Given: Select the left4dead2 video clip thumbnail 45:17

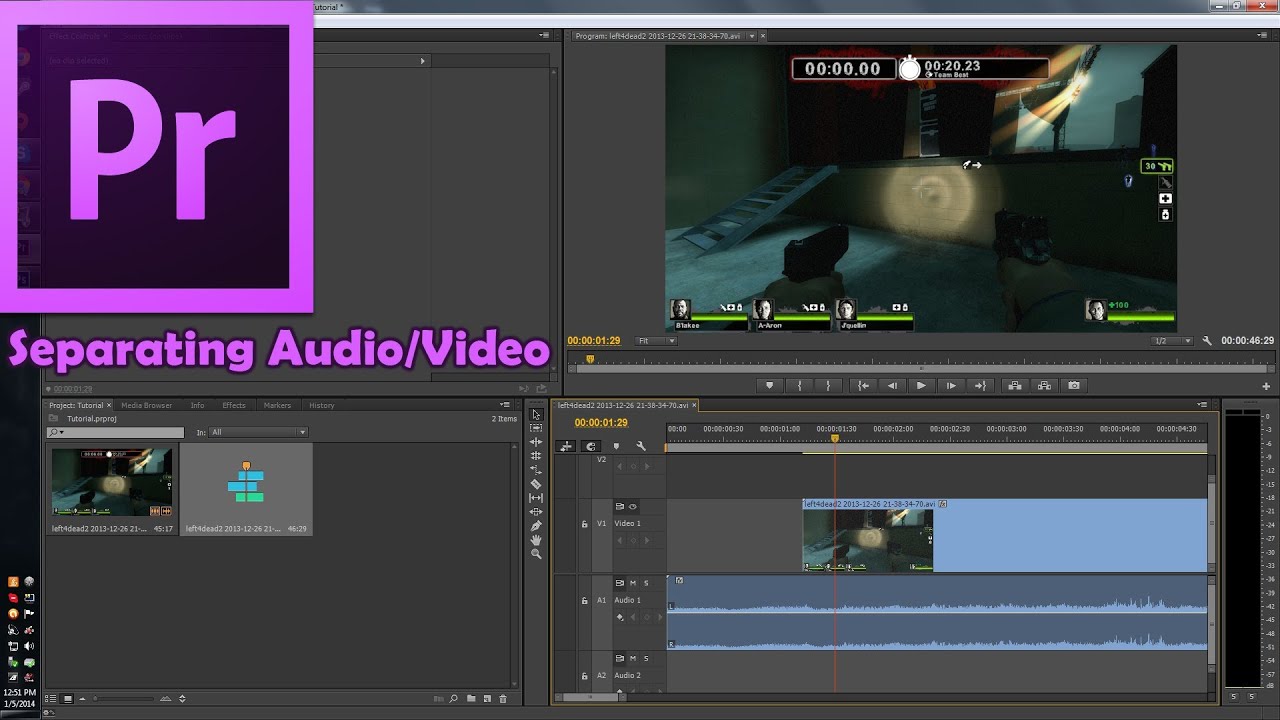Looking at the screenshot, I should (x=112, y=482).
